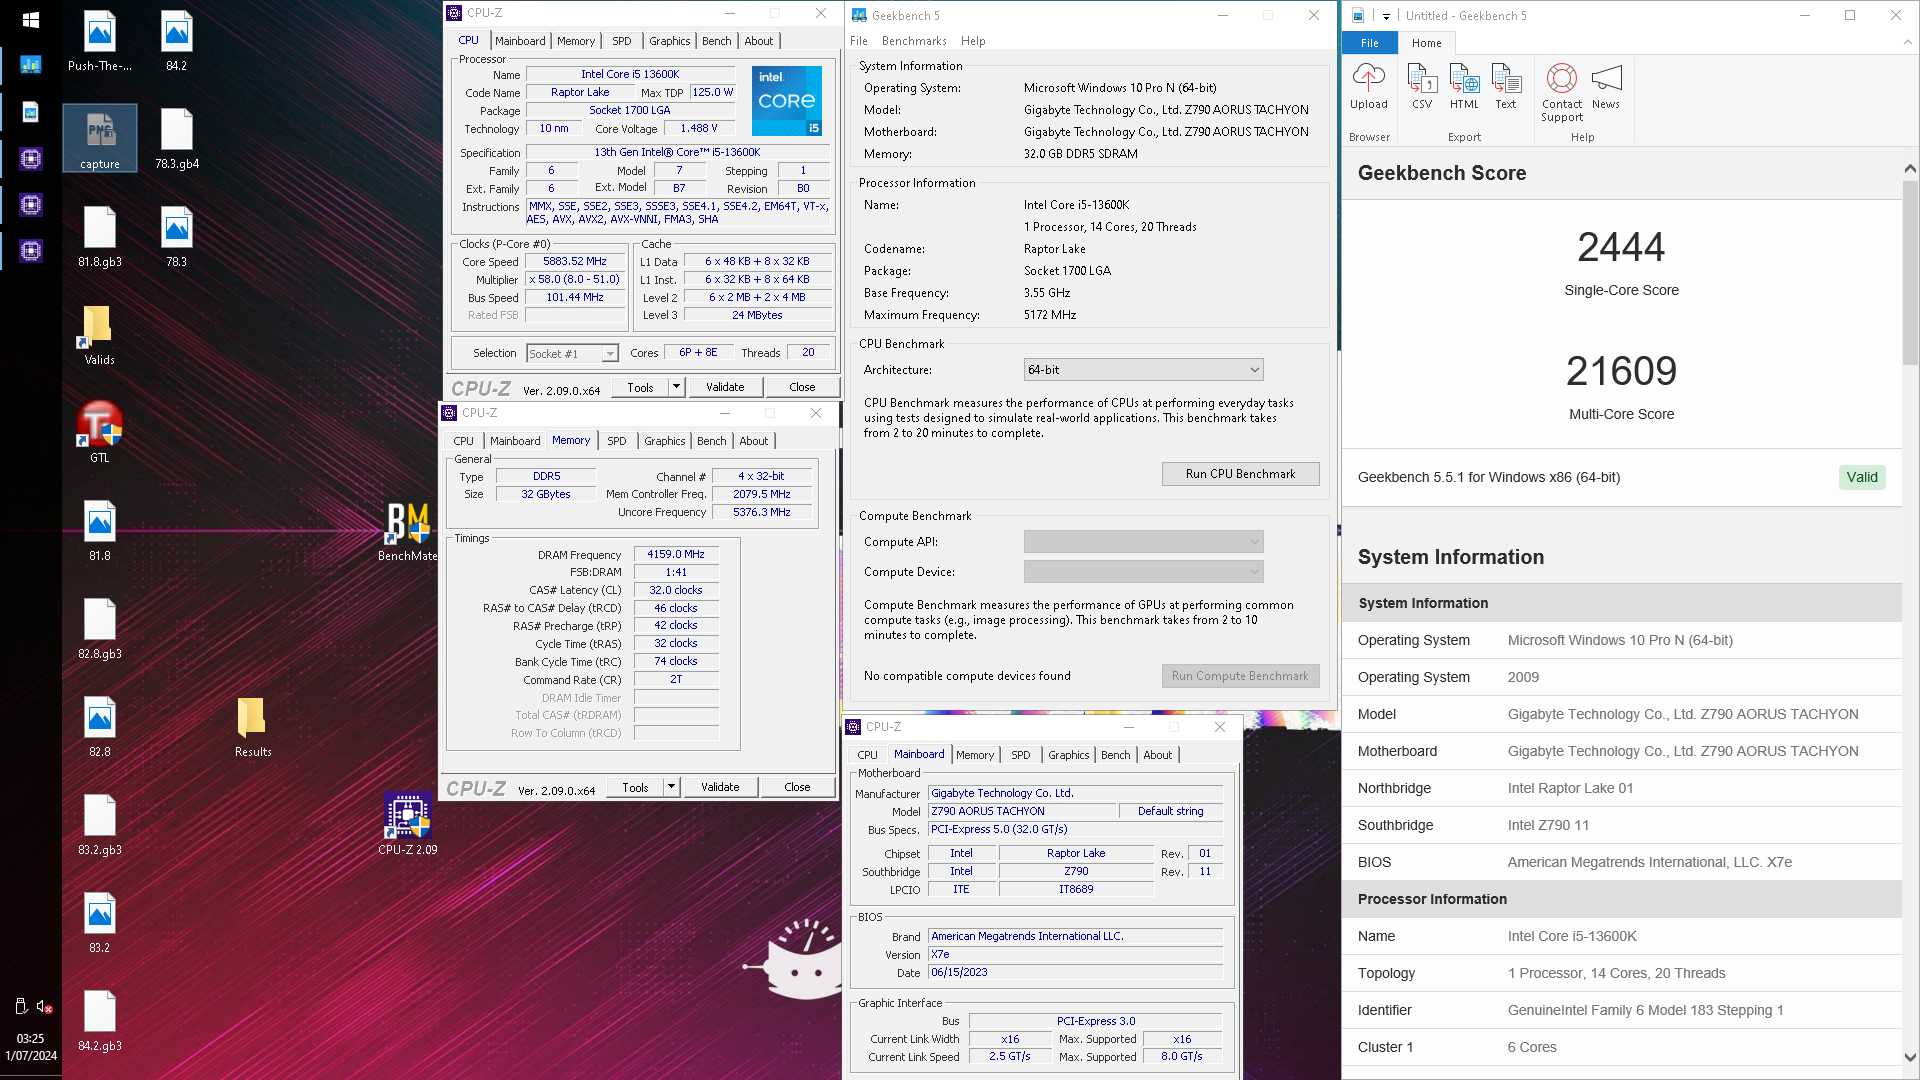Viewport: 1920px width, 1080px height.
Task: Open the Benchmarks menu in Geekbench 5
Action: pos(914,41)
